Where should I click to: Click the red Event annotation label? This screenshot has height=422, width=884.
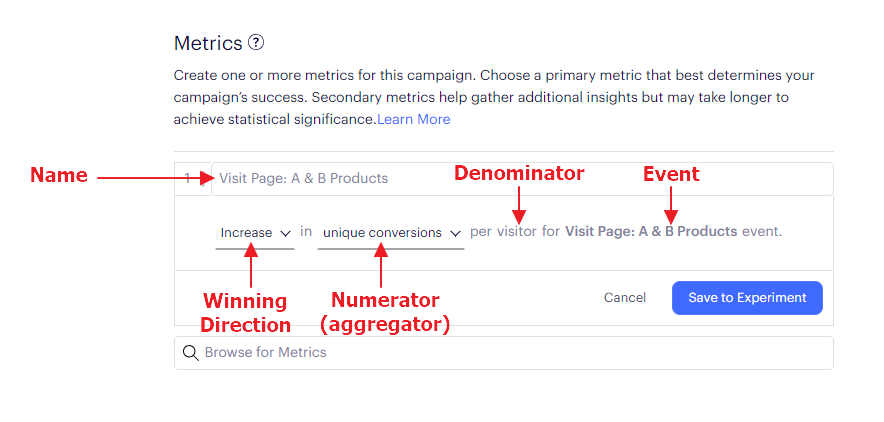coord(671,174)
